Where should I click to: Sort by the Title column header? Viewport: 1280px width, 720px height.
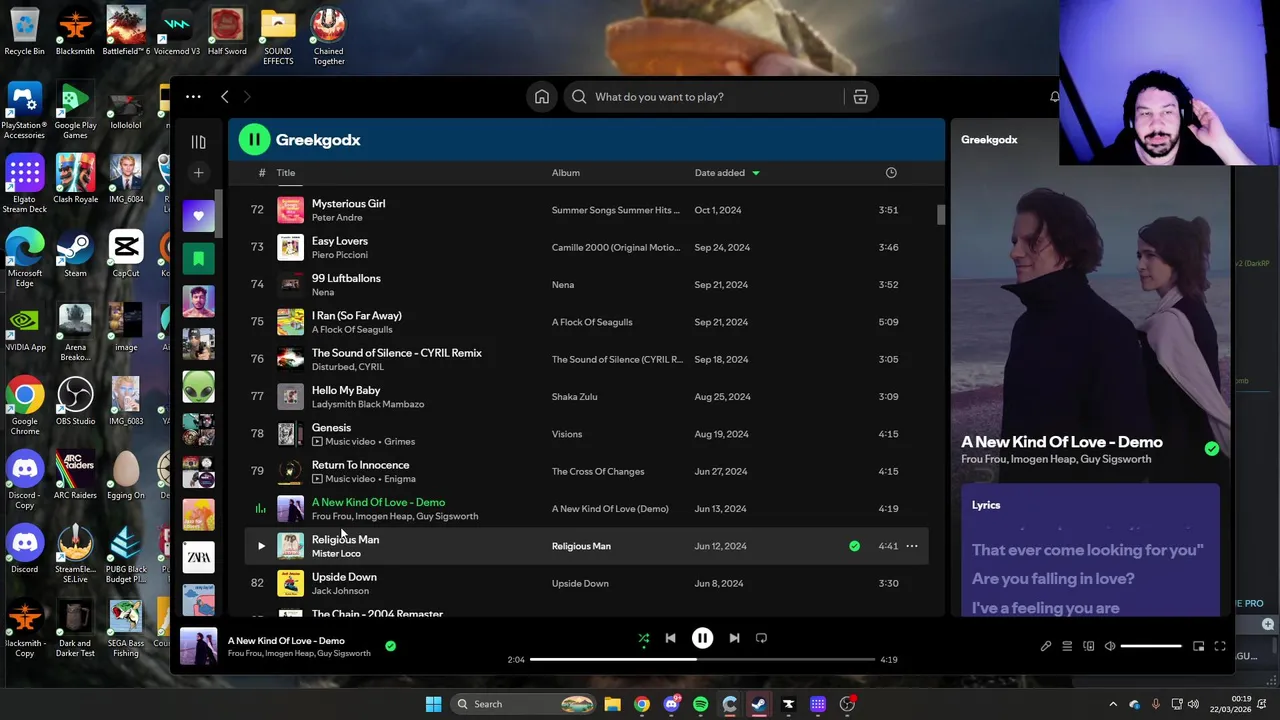point(286,173)
